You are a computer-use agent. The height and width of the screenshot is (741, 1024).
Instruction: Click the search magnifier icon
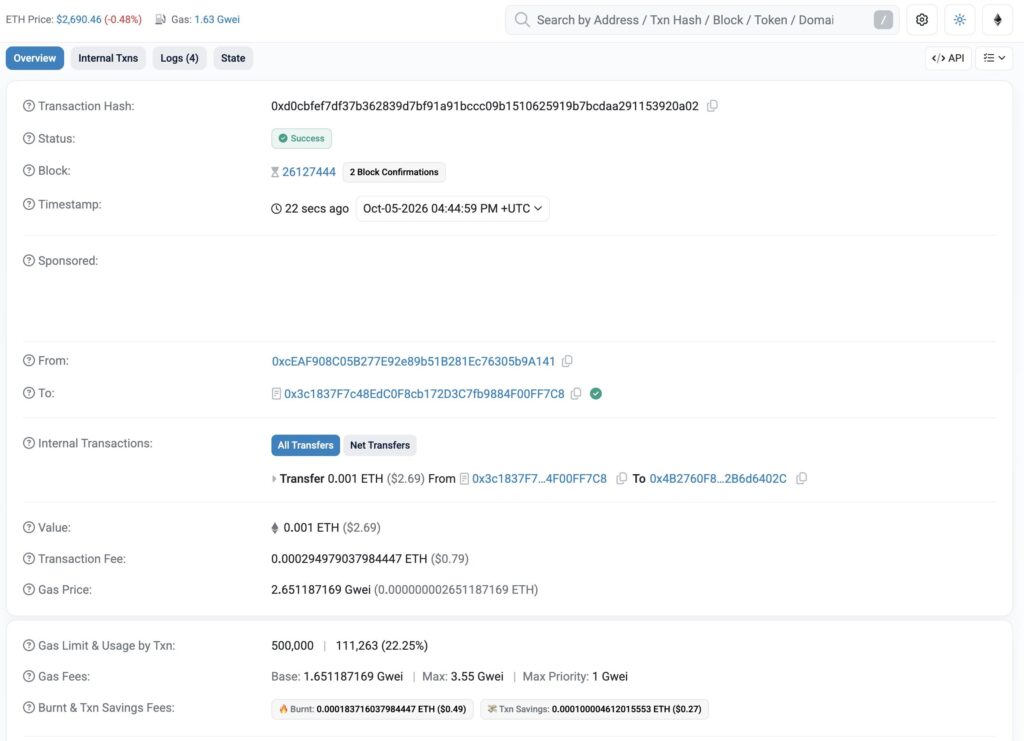coord(522,20)
